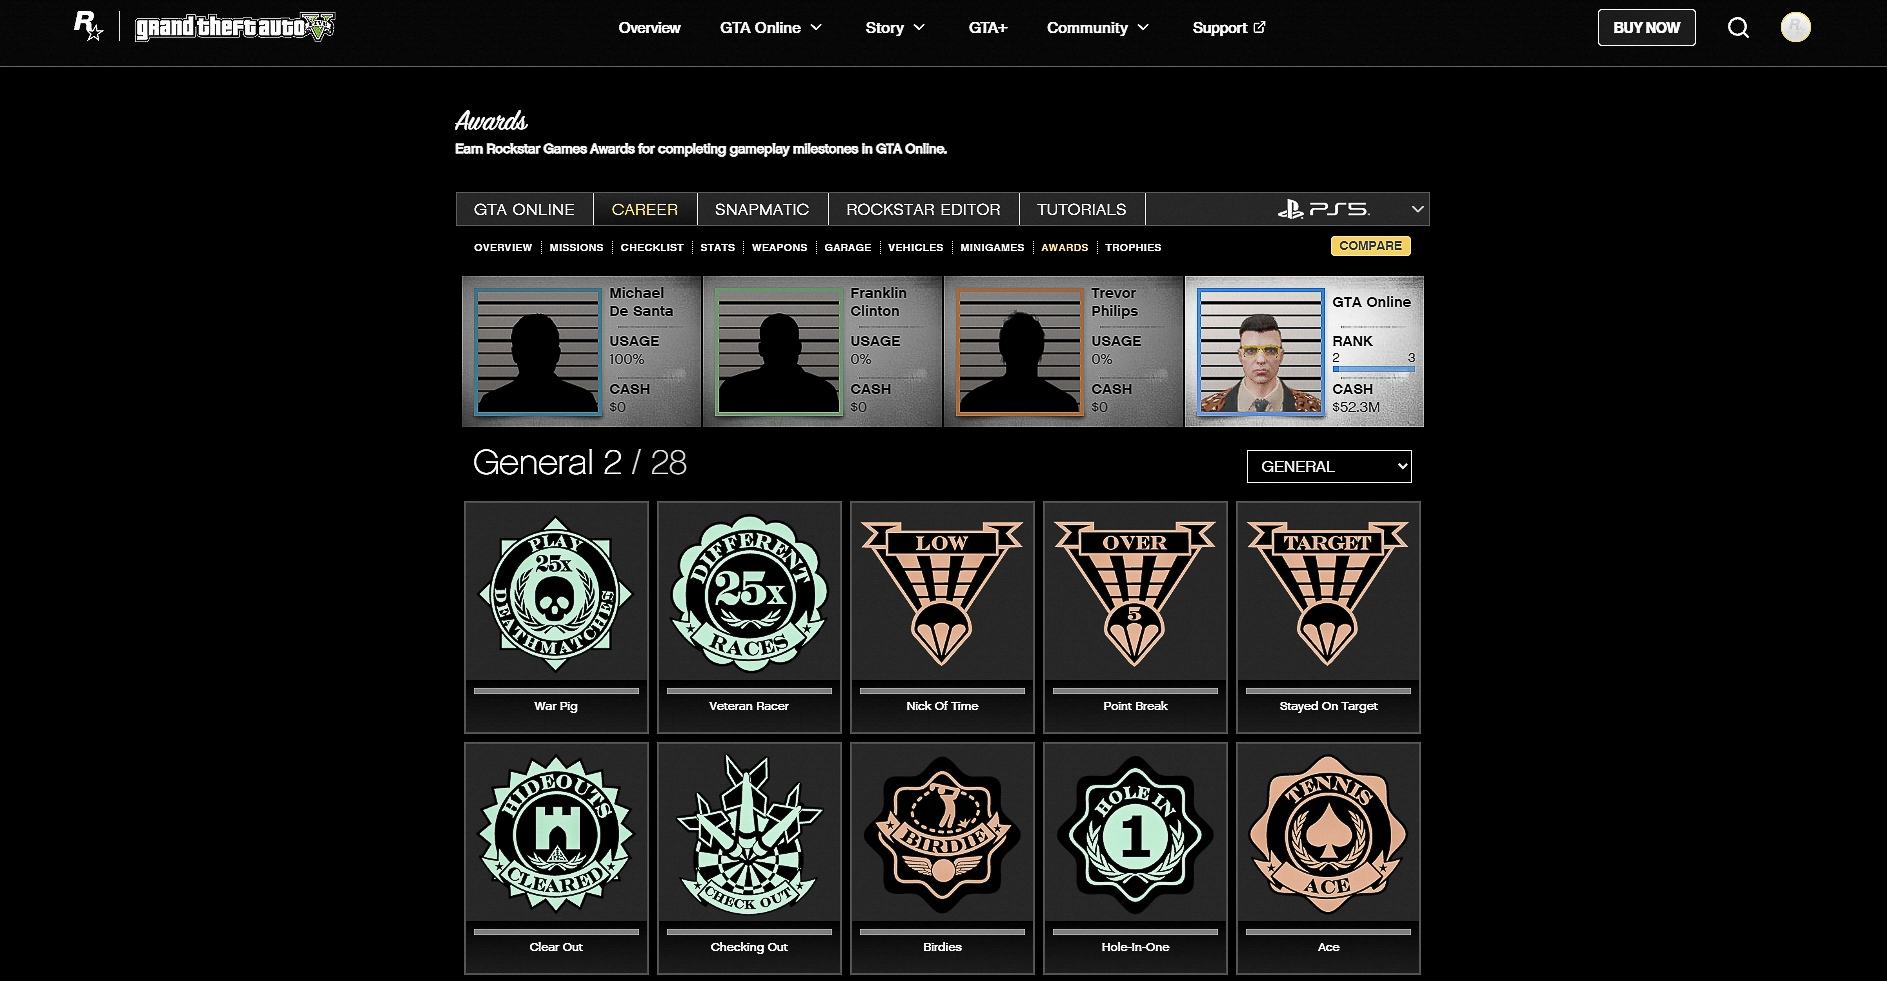Switch to the SNAPMATIC tab
Viewport: 1887px width, 981px height.
(762, 209)
